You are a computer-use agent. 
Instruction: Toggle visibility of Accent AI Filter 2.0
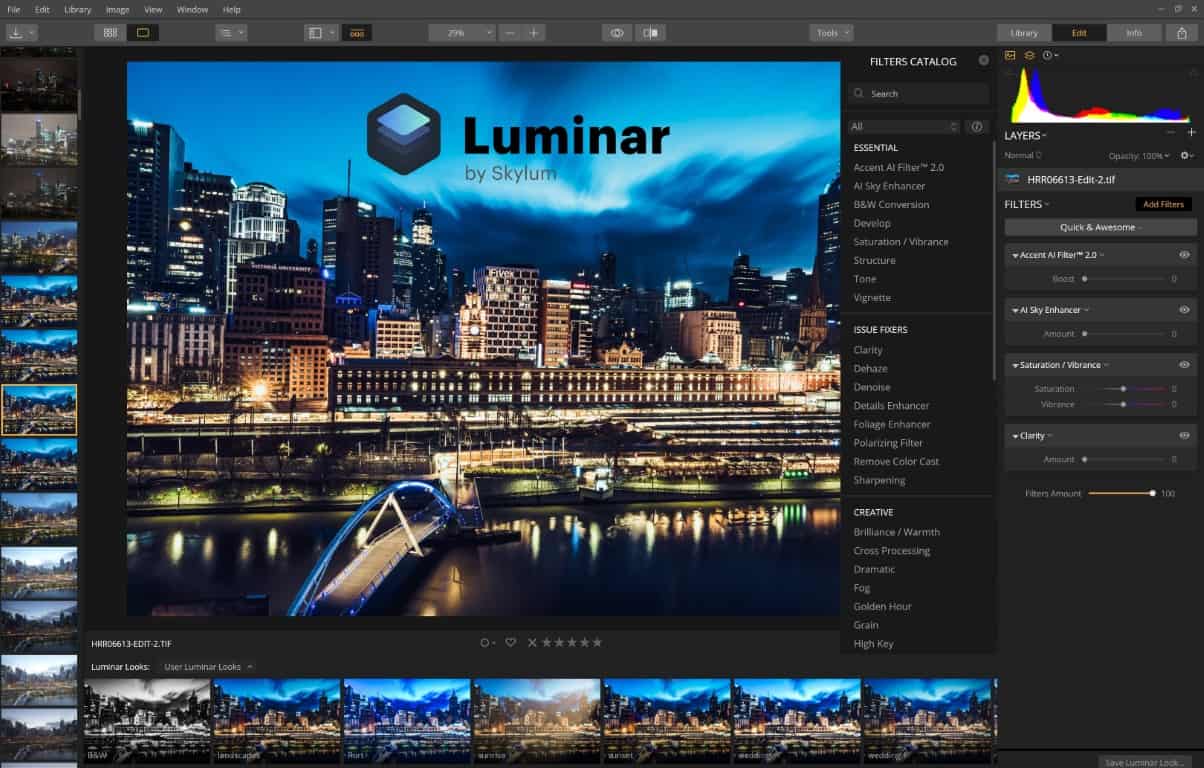[1184, 256]
